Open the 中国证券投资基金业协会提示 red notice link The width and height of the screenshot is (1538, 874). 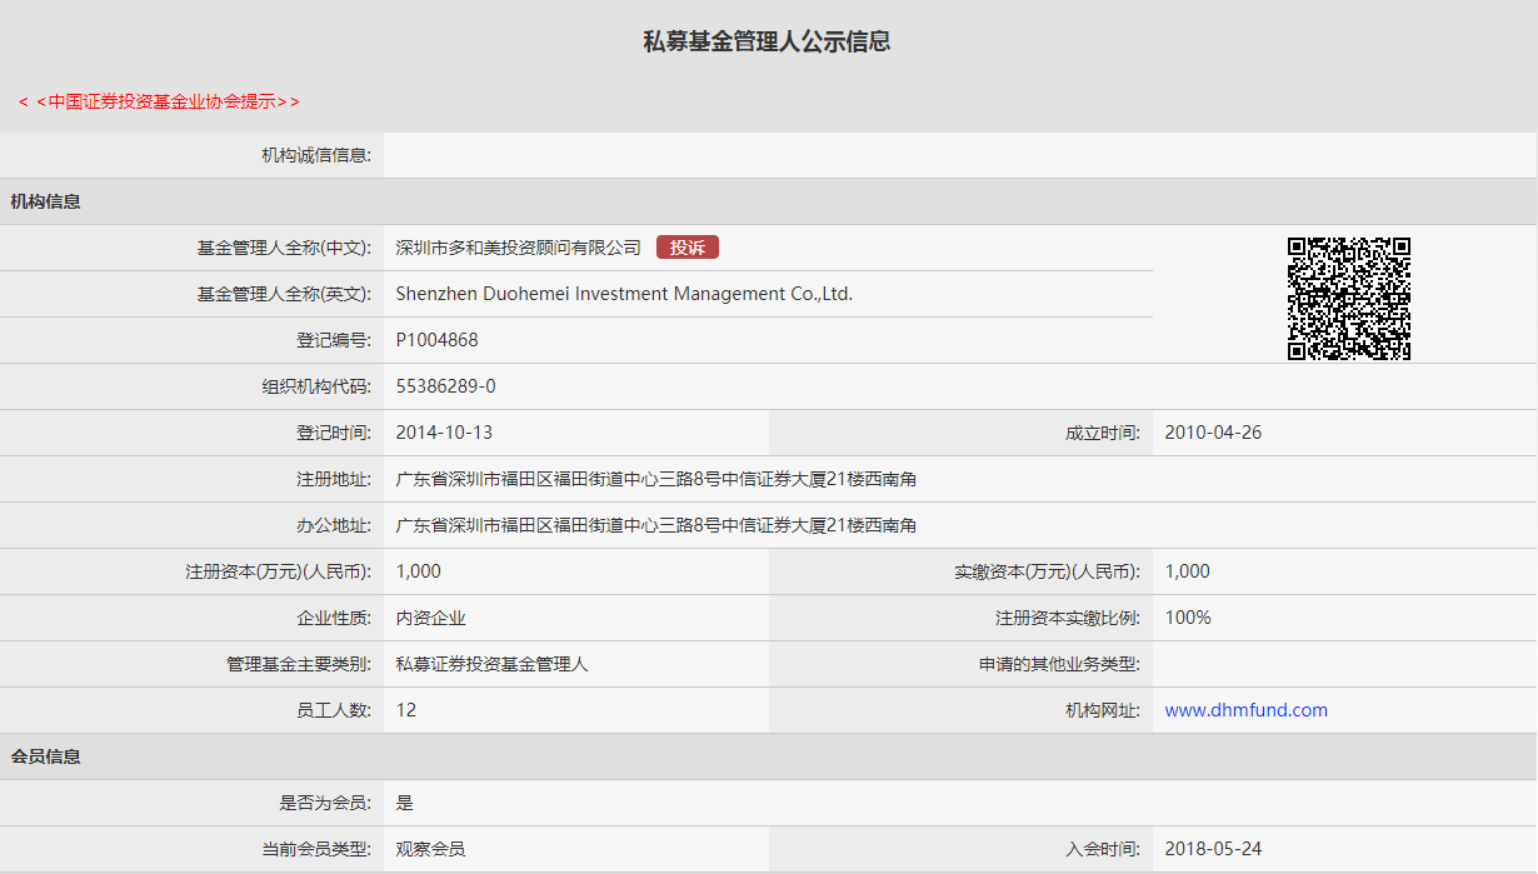[160, 102]
